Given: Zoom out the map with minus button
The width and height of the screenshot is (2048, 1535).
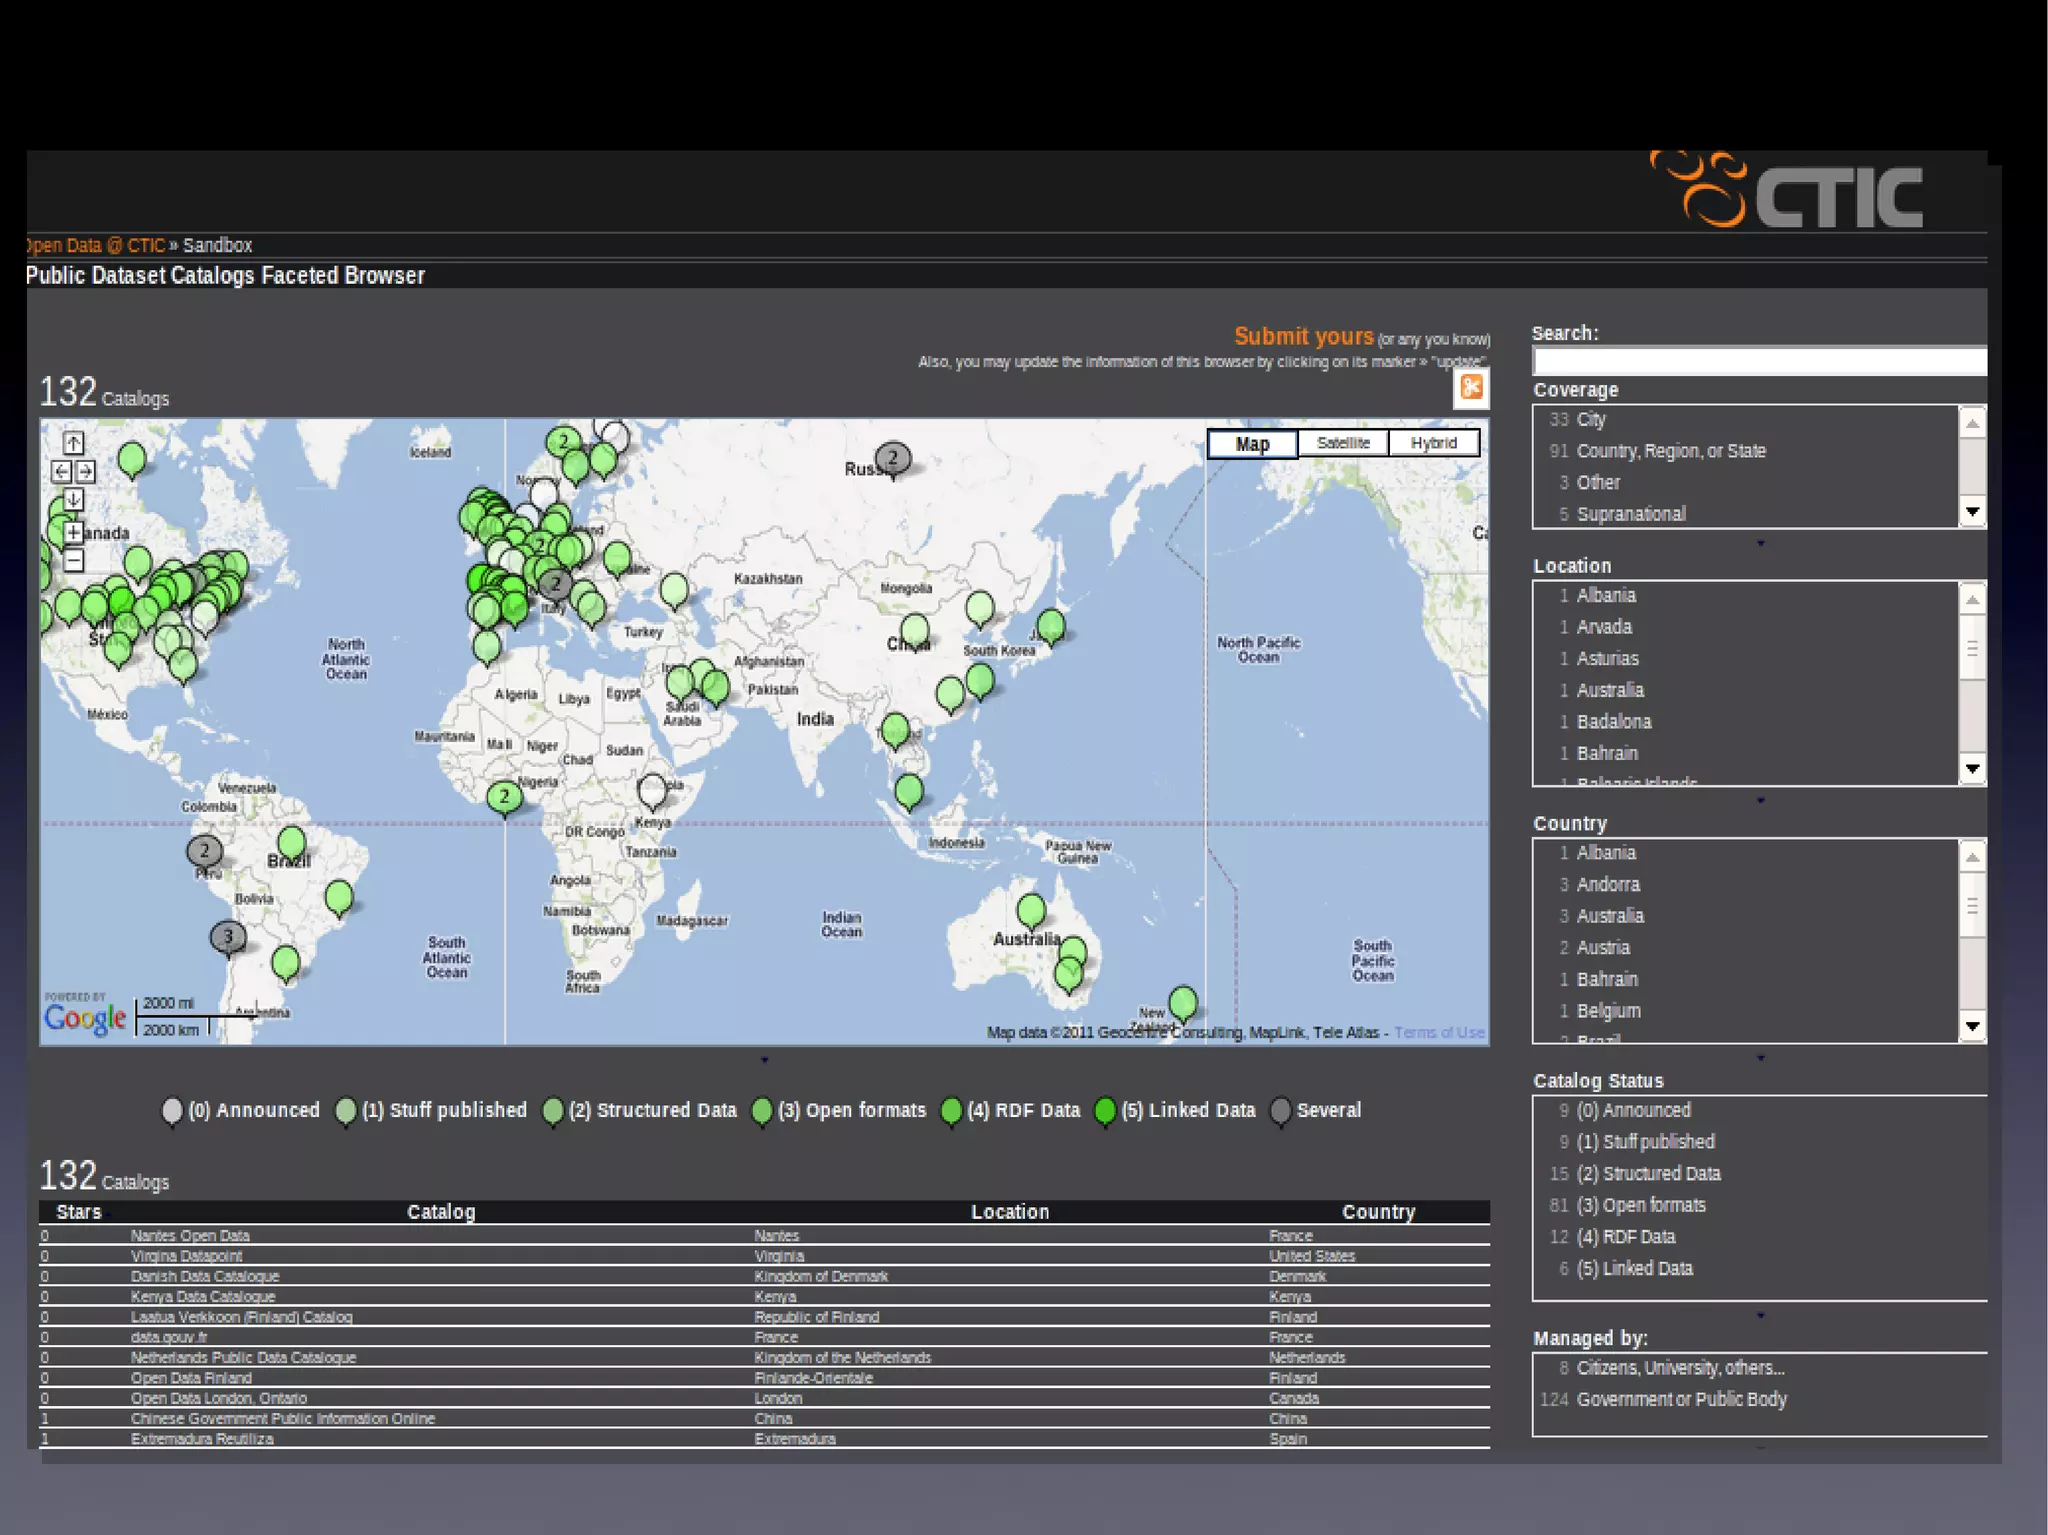Looking at the screenshot, I should 74,560.
